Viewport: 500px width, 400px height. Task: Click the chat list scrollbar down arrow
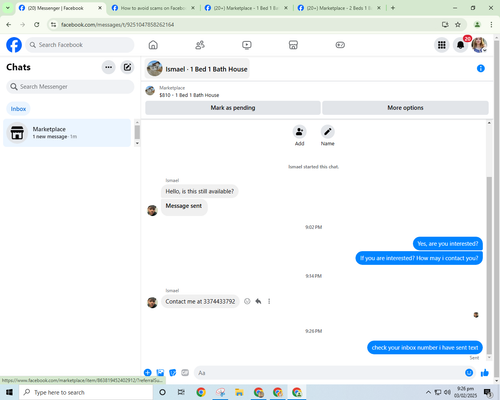pyautogui.click(x=137, y=143)
